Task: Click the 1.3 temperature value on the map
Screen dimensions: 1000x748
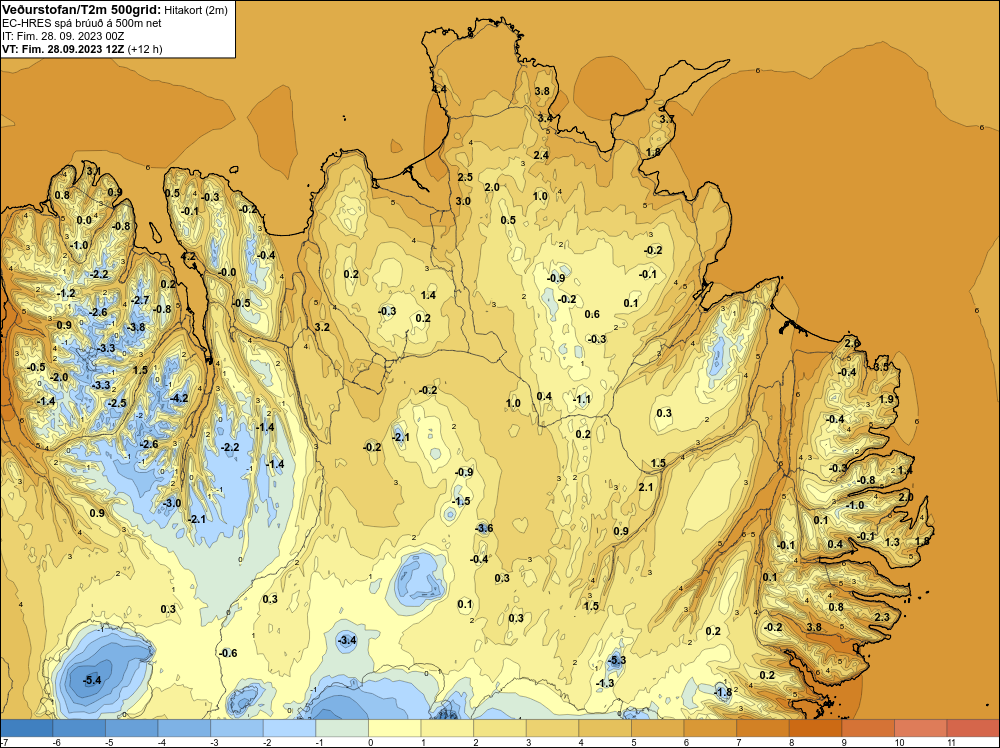Action: [892, 543]
